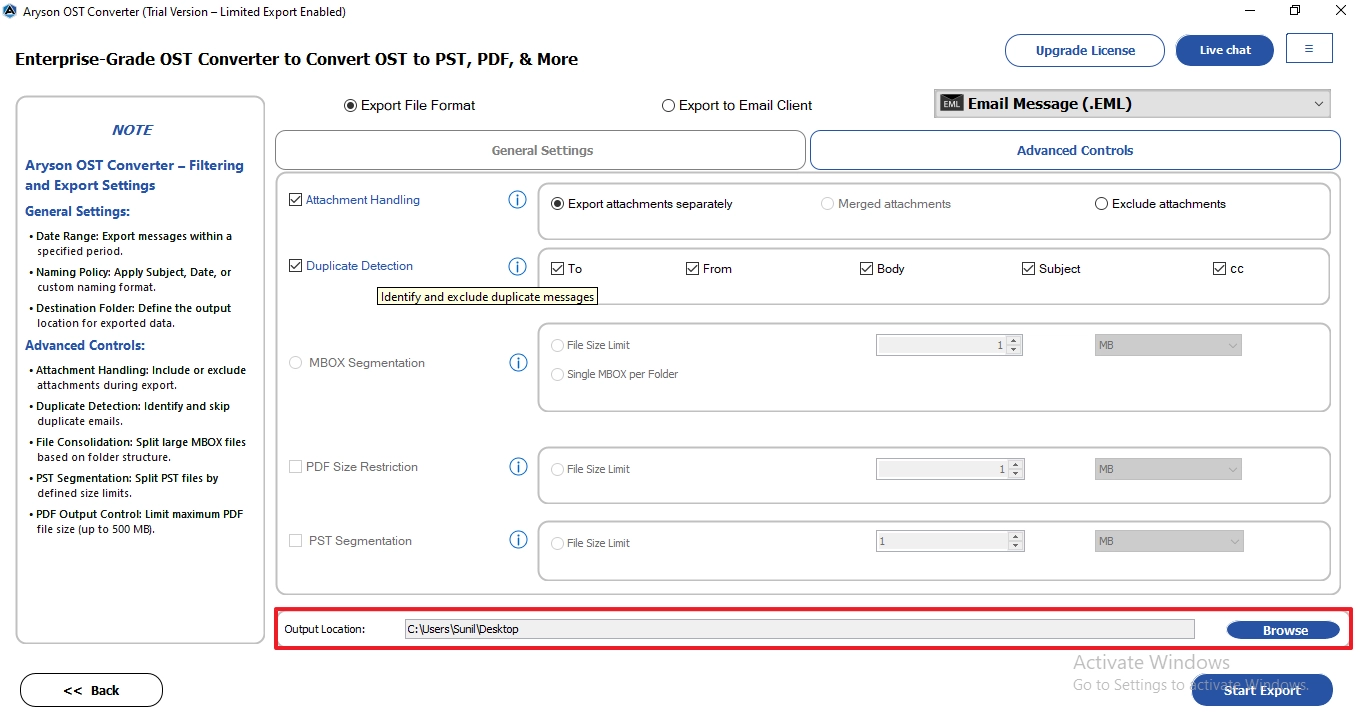Select the MBOX Segmentation radio button

tap(296, 363)
